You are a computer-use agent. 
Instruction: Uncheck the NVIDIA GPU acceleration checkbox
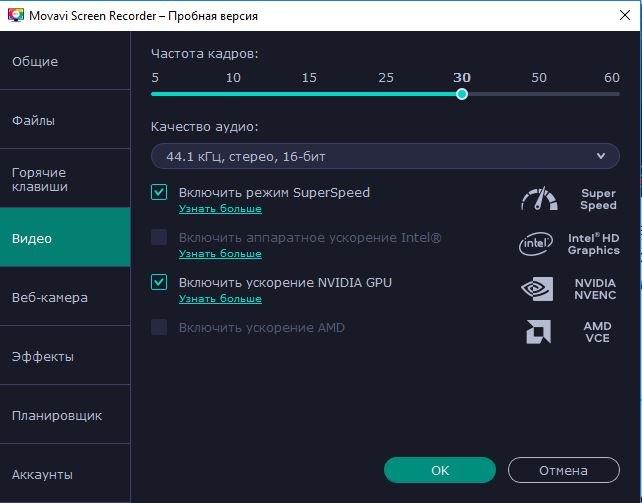pyautogui.click(x=159, y=282)
